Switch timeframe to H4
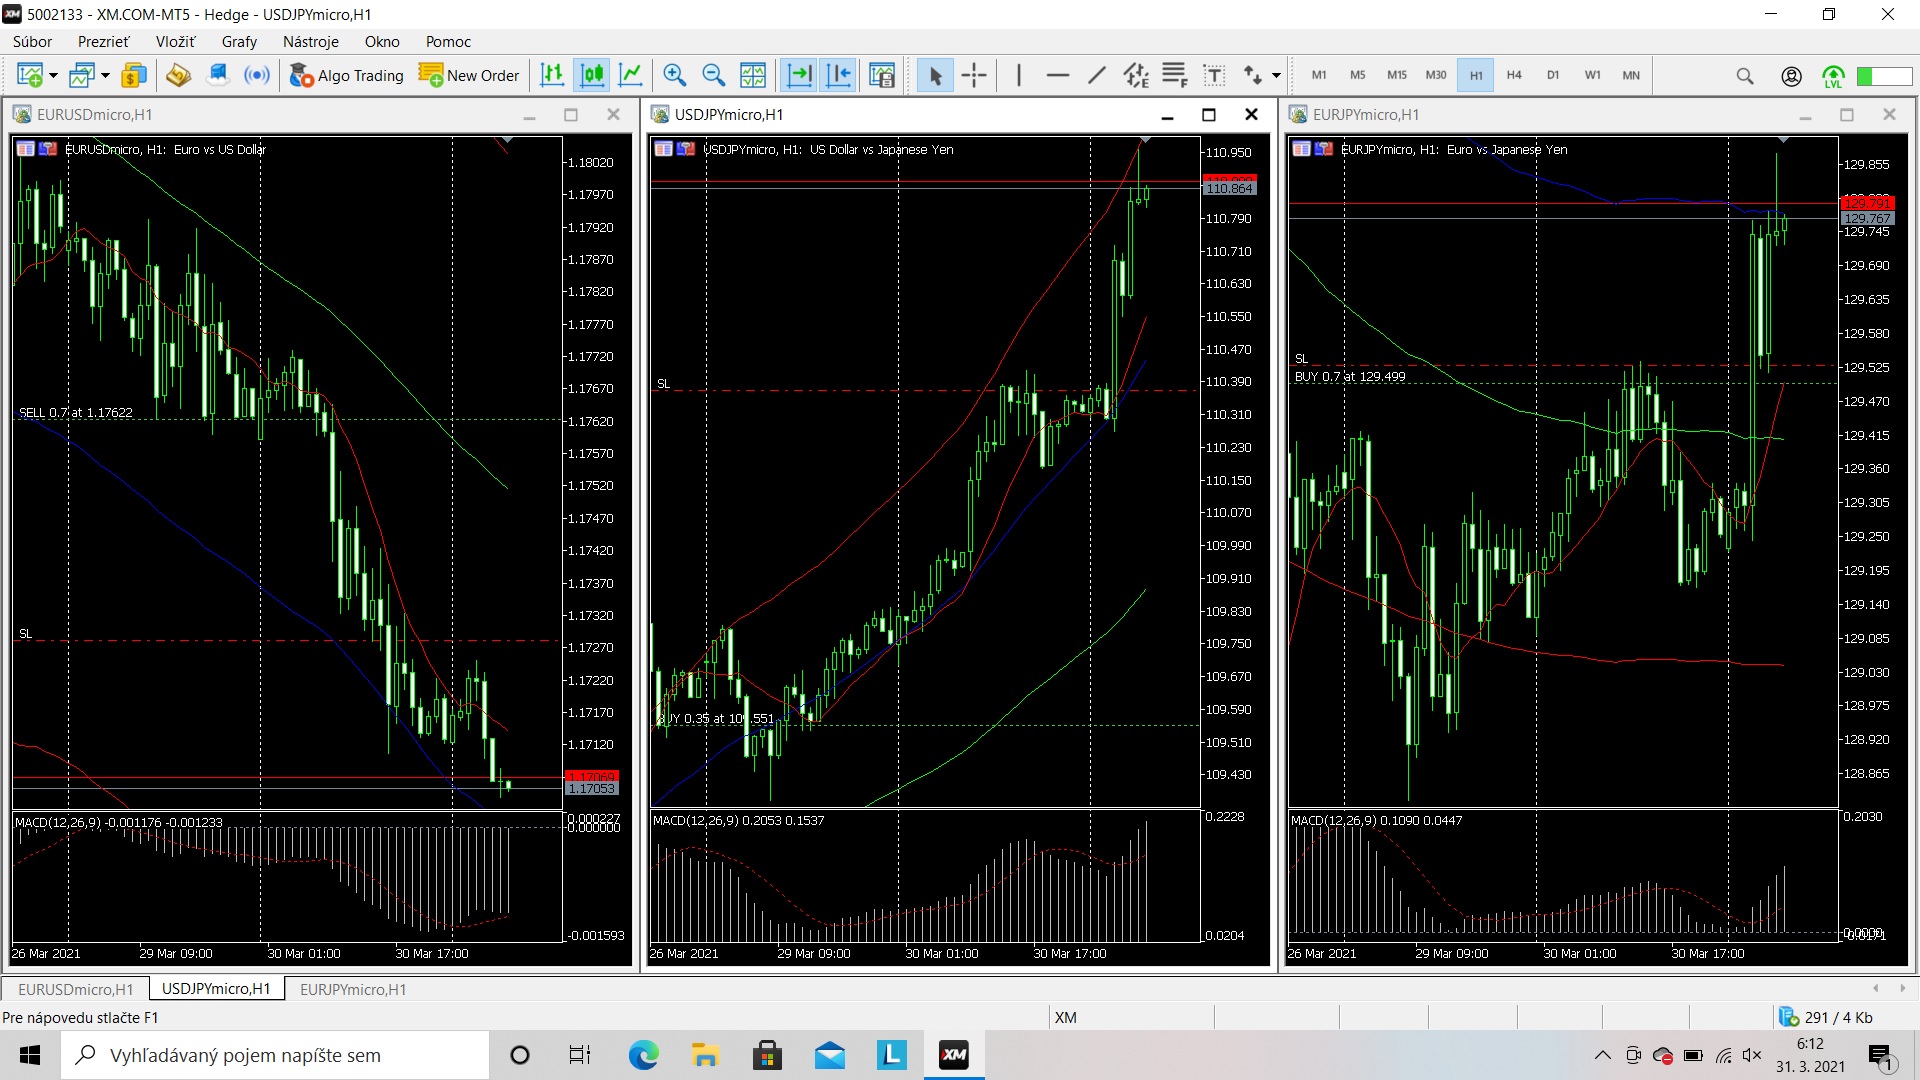This screenshot has width=1920, height=1080. 1514,75
